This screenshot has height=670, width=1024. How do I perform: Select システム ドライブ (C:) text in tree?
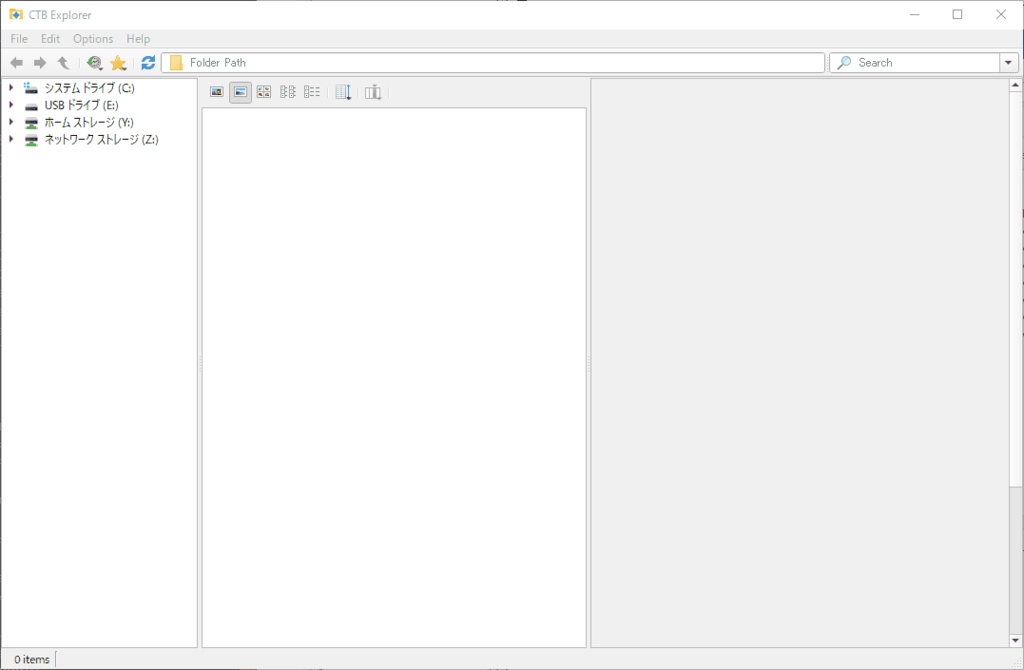pyautogui.click(x=89, y=88)
